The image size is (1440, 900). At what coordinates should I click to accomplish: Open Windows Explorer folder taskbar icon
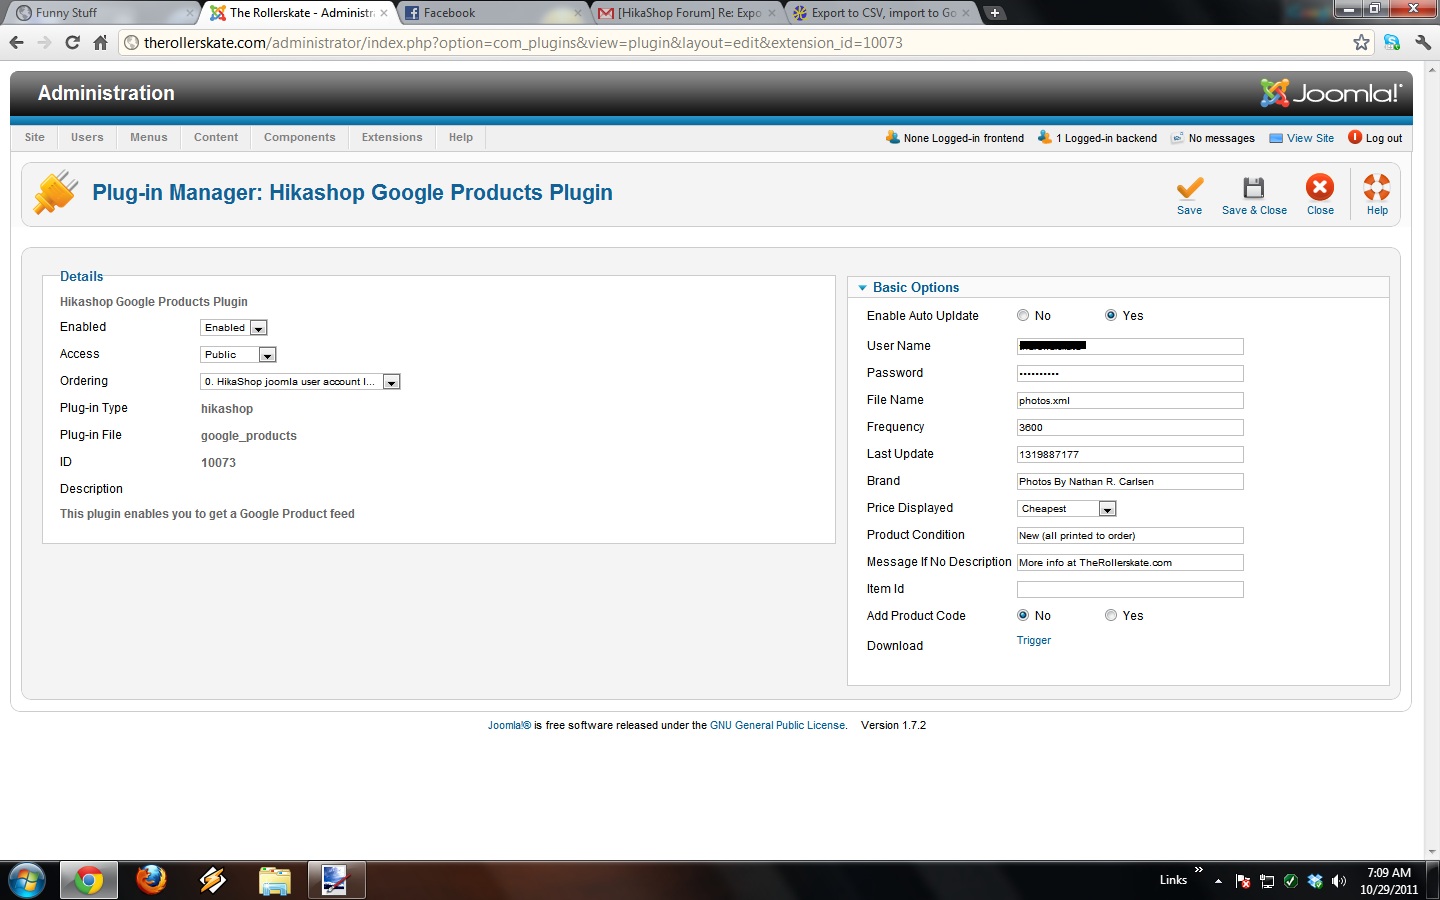pos(274,881)
